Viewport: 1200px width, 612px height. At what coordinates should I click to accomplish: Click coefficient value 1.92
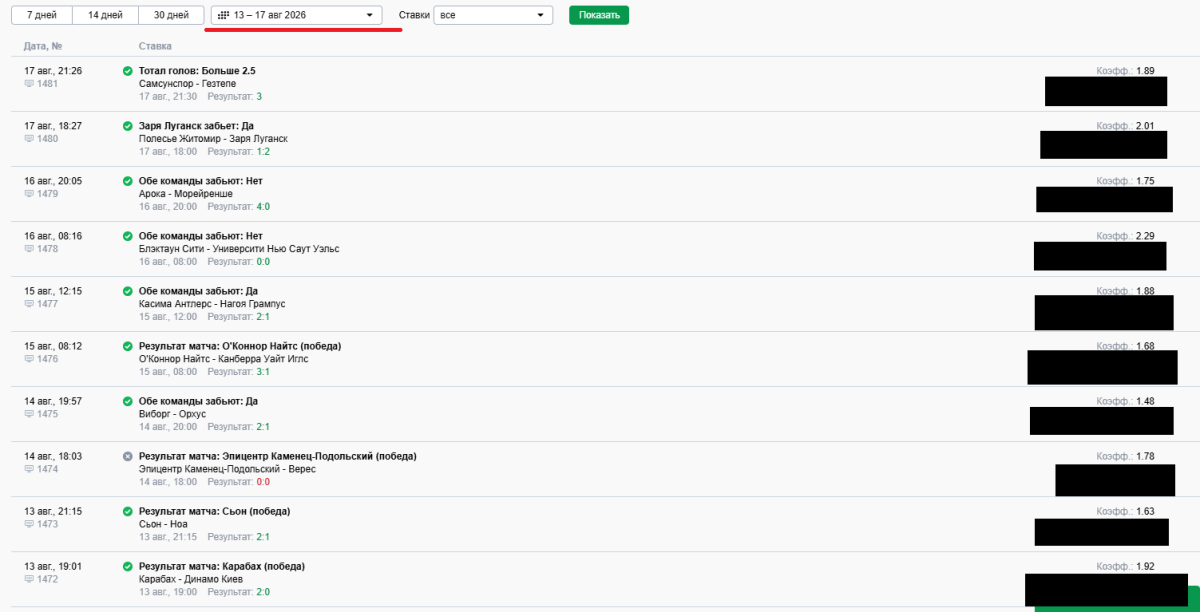[1145, 566]
